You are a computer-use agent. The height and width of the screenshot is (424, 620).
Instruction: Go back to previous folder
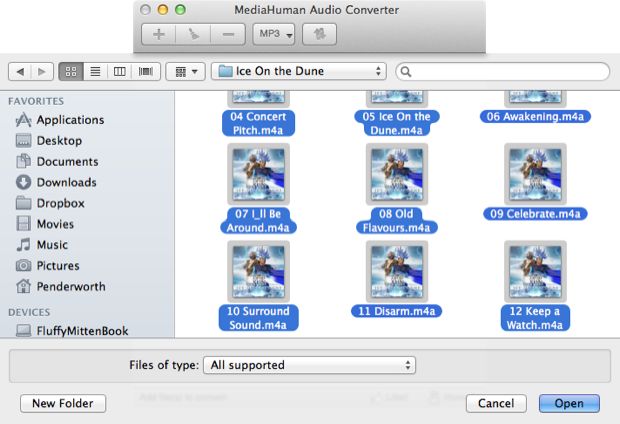click(19, 72)
